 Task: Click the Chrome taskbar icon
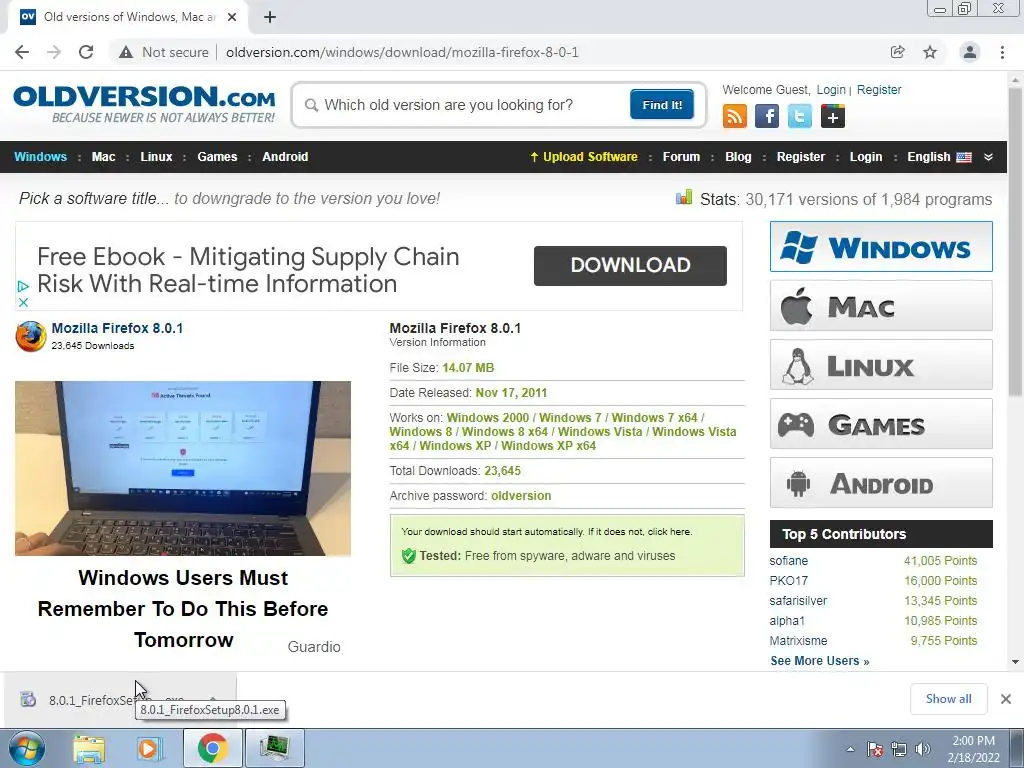pyautogui.click(x=212, y=748)
